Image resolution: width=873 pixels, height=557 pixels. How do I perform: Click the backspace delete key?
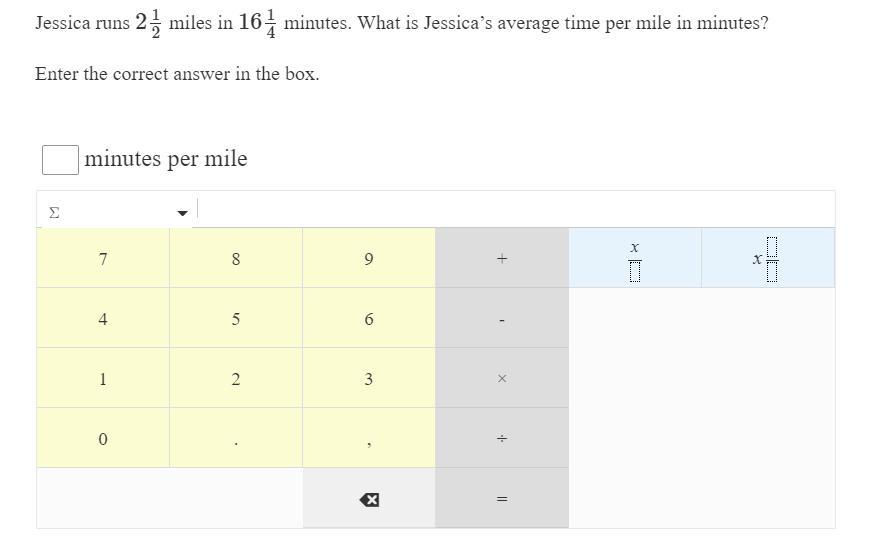click(x=369, y=499)
